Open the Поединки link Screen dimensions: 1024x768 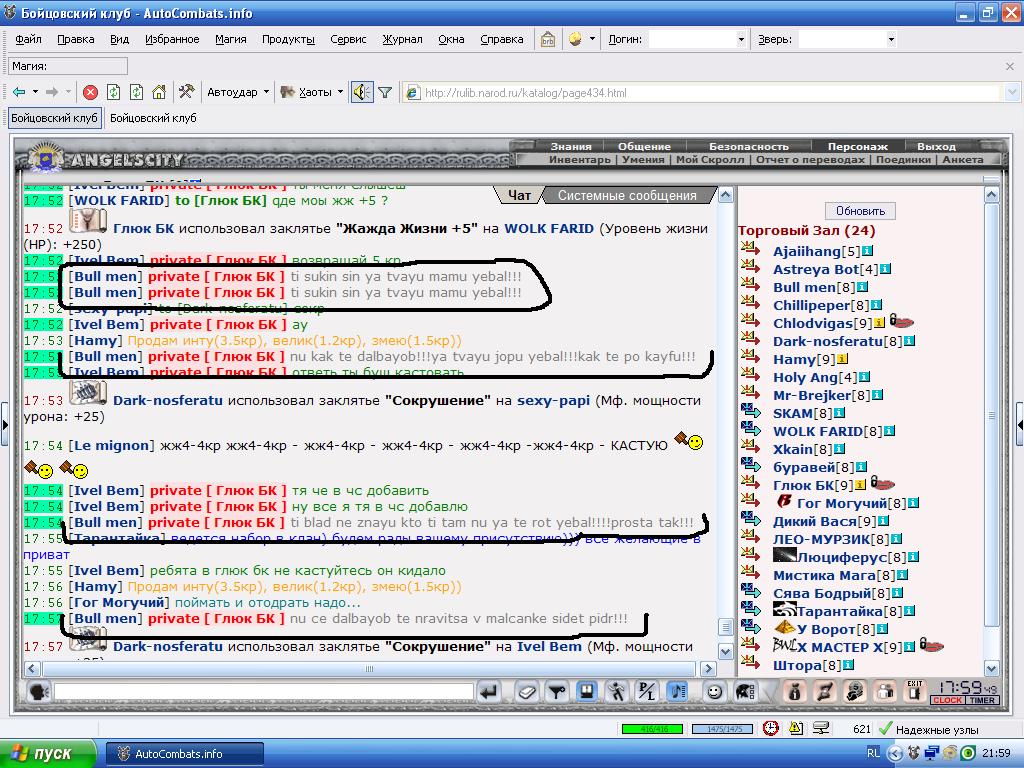point(903,159)
